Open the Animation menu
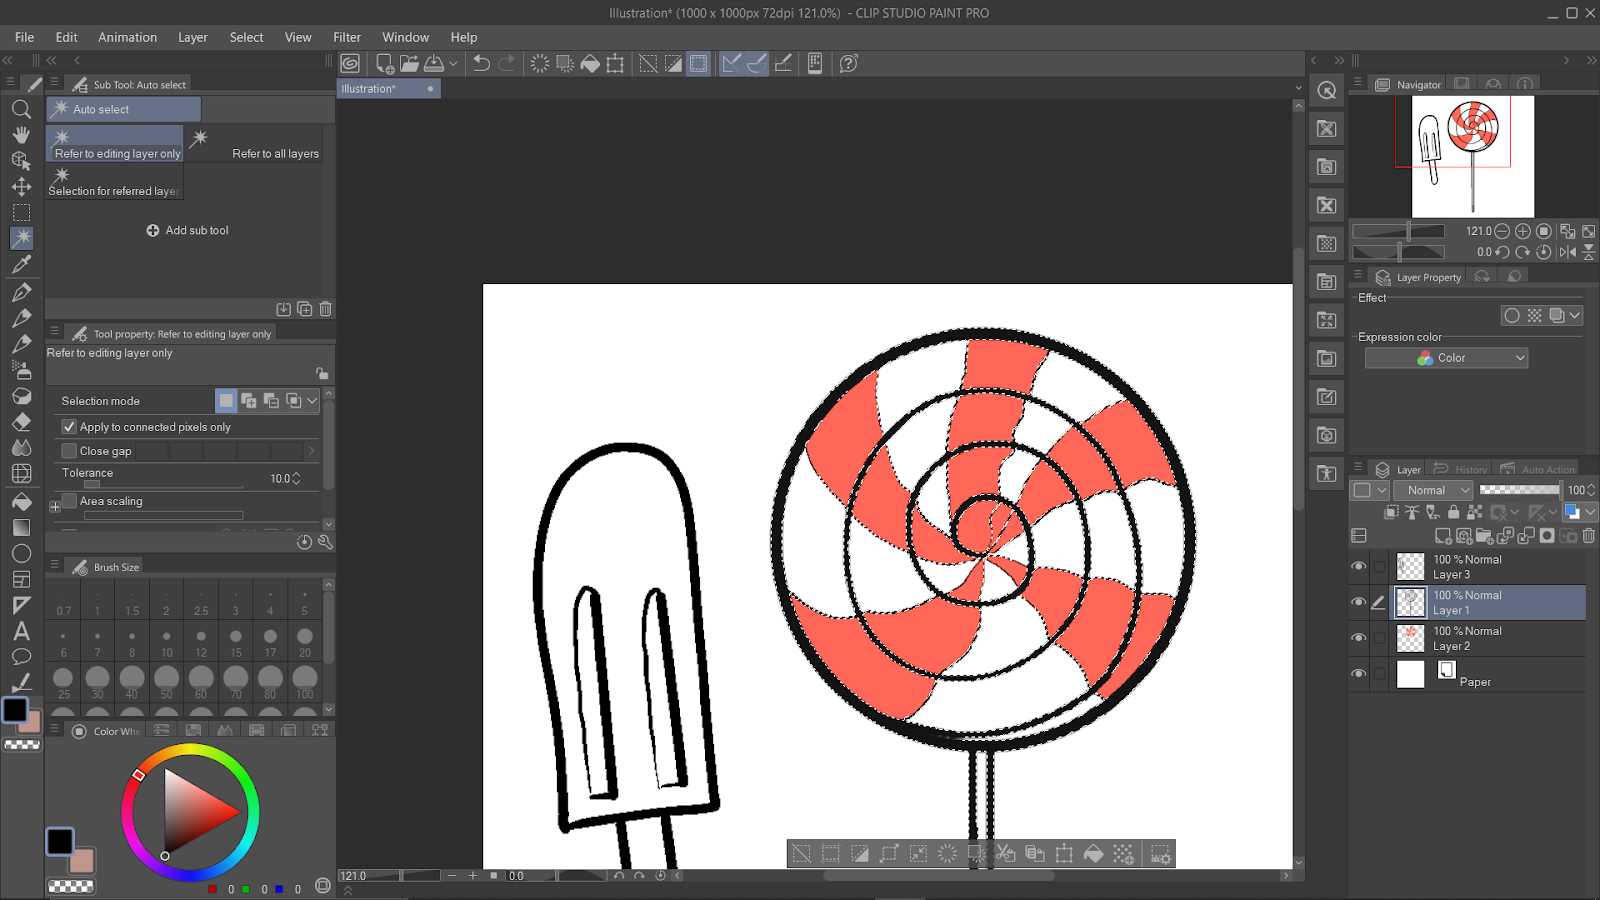This screenshot has width=1600, height=900. 127,37
